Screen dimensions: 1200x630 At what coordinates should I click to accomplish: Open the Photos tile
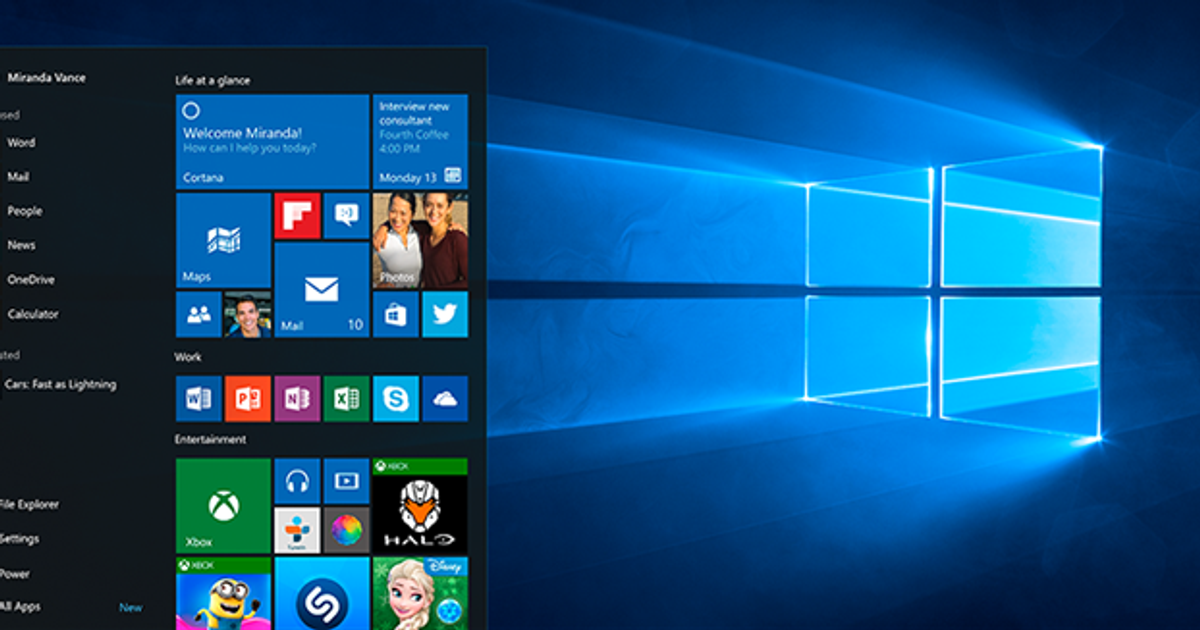[x=420, y=240]
